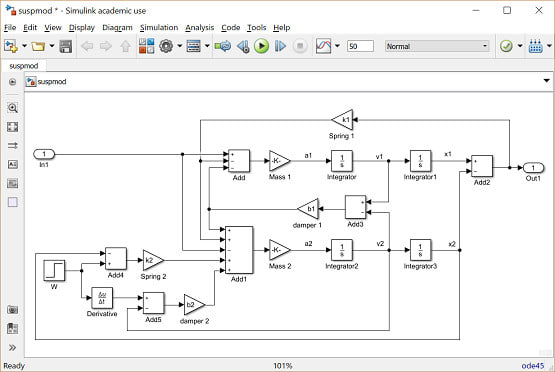Viewport: 555px width, 372px height.
Task: Click the ode45 solver link in status bar
Action: click(532, 366)
